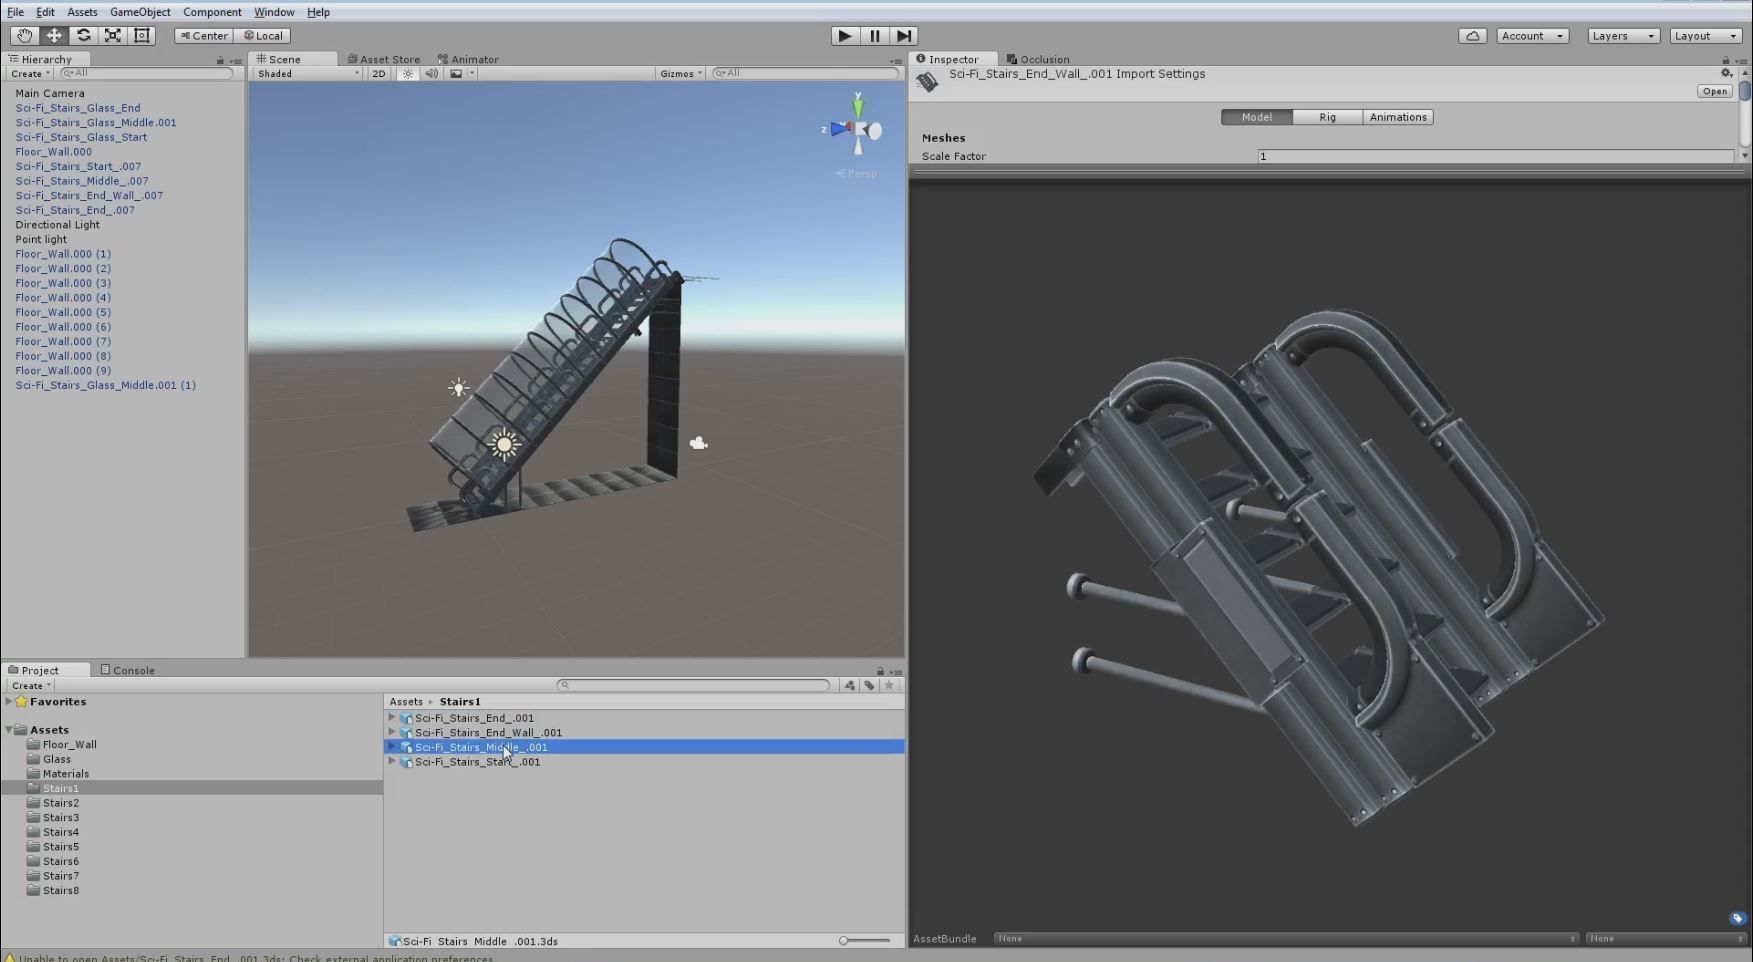Toggle scene audio speaker icon
This screenshot has width=1753, height=962.
click(431, 73)
